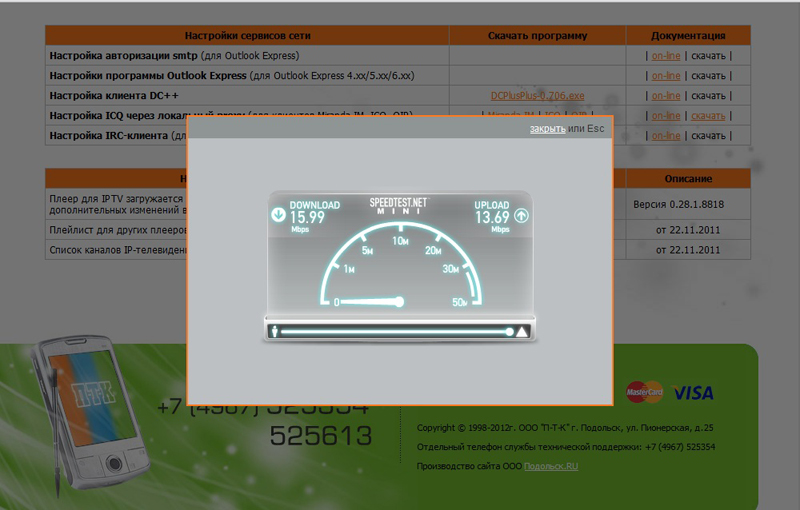
Task: Click the triangle server icon on progress bar
Action: click(522, 331)
